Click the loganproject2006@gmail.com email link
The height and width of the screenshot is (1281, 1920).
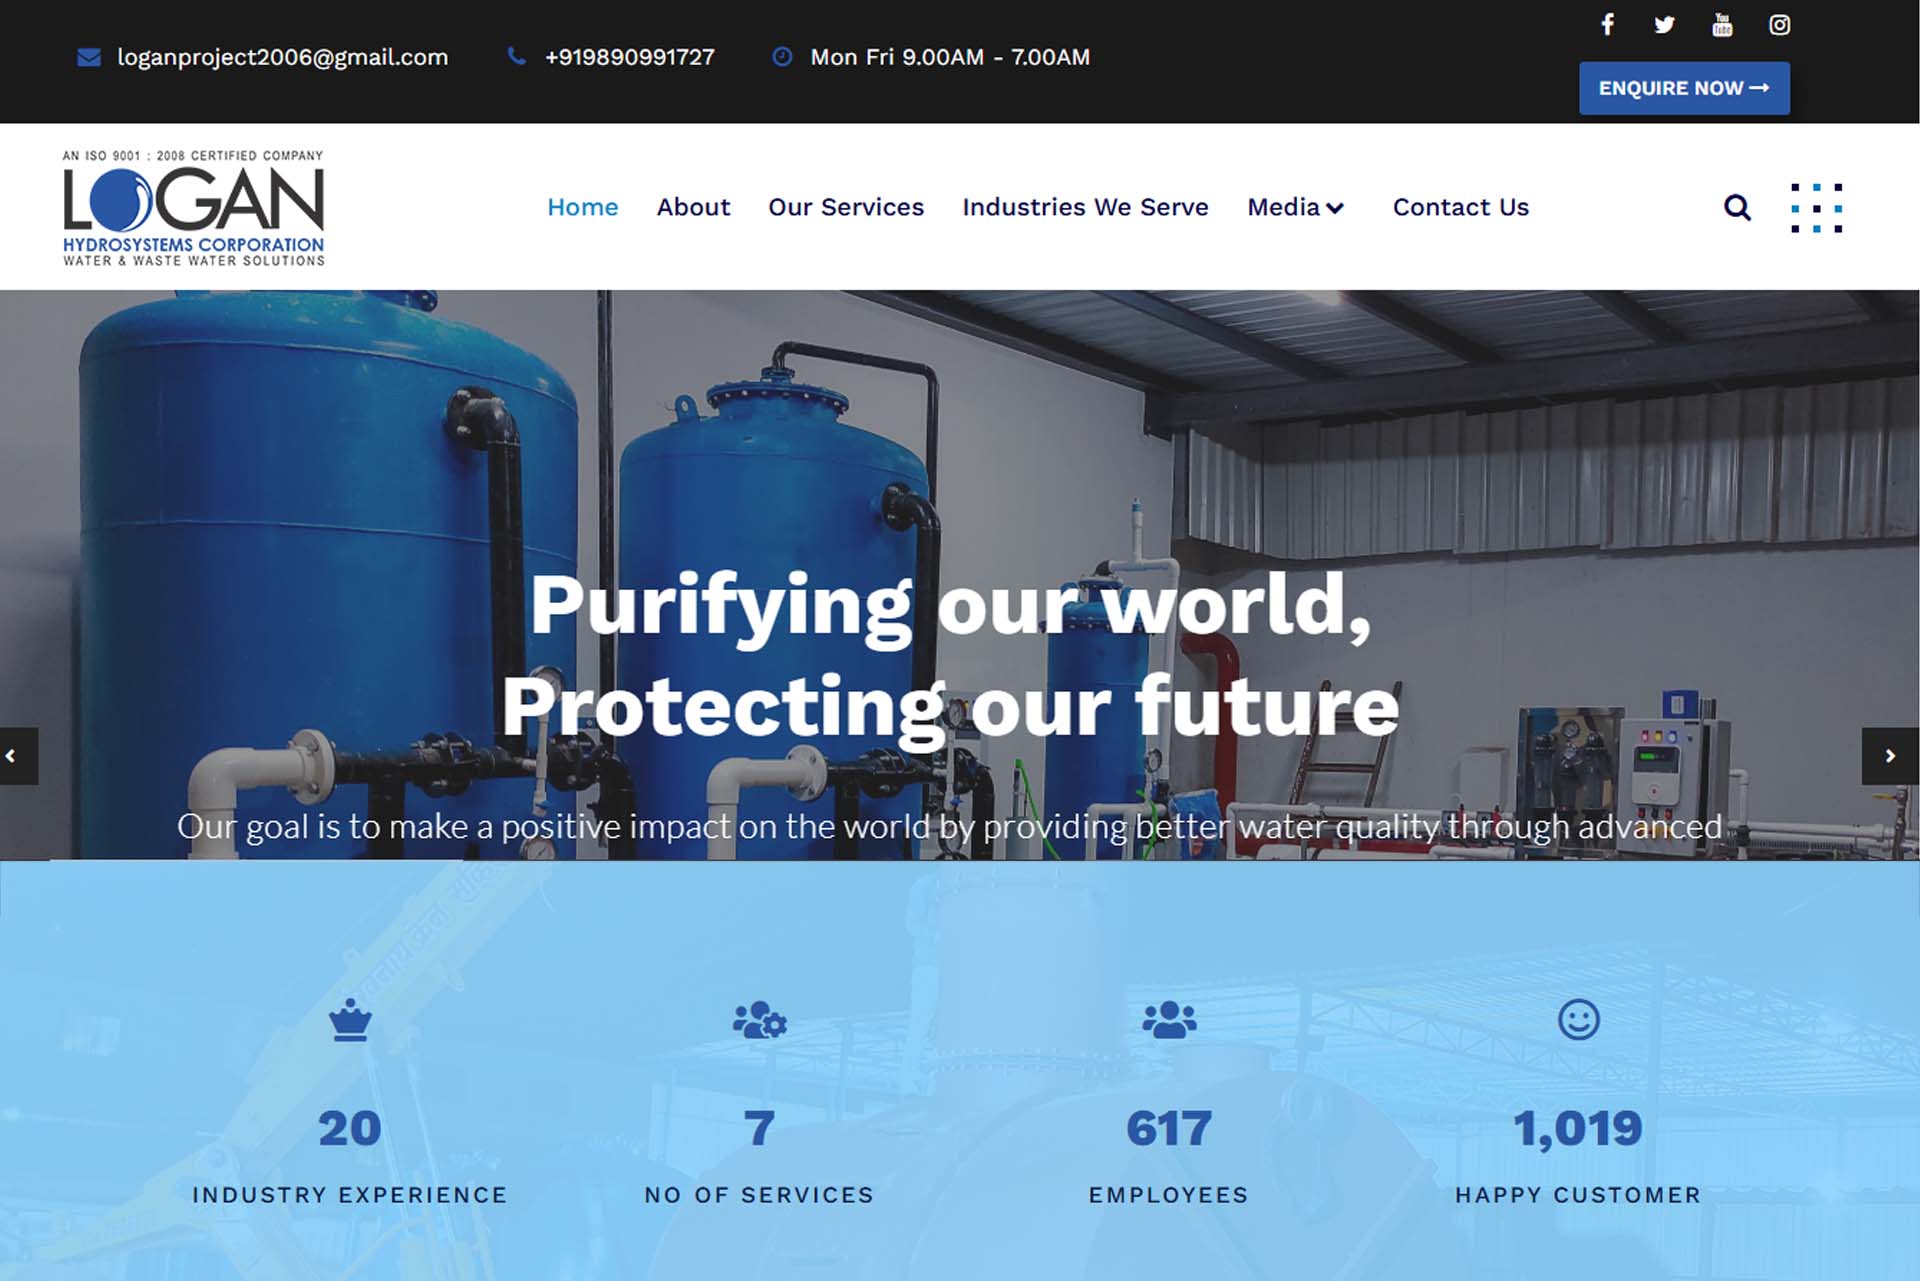click(282, 57)
